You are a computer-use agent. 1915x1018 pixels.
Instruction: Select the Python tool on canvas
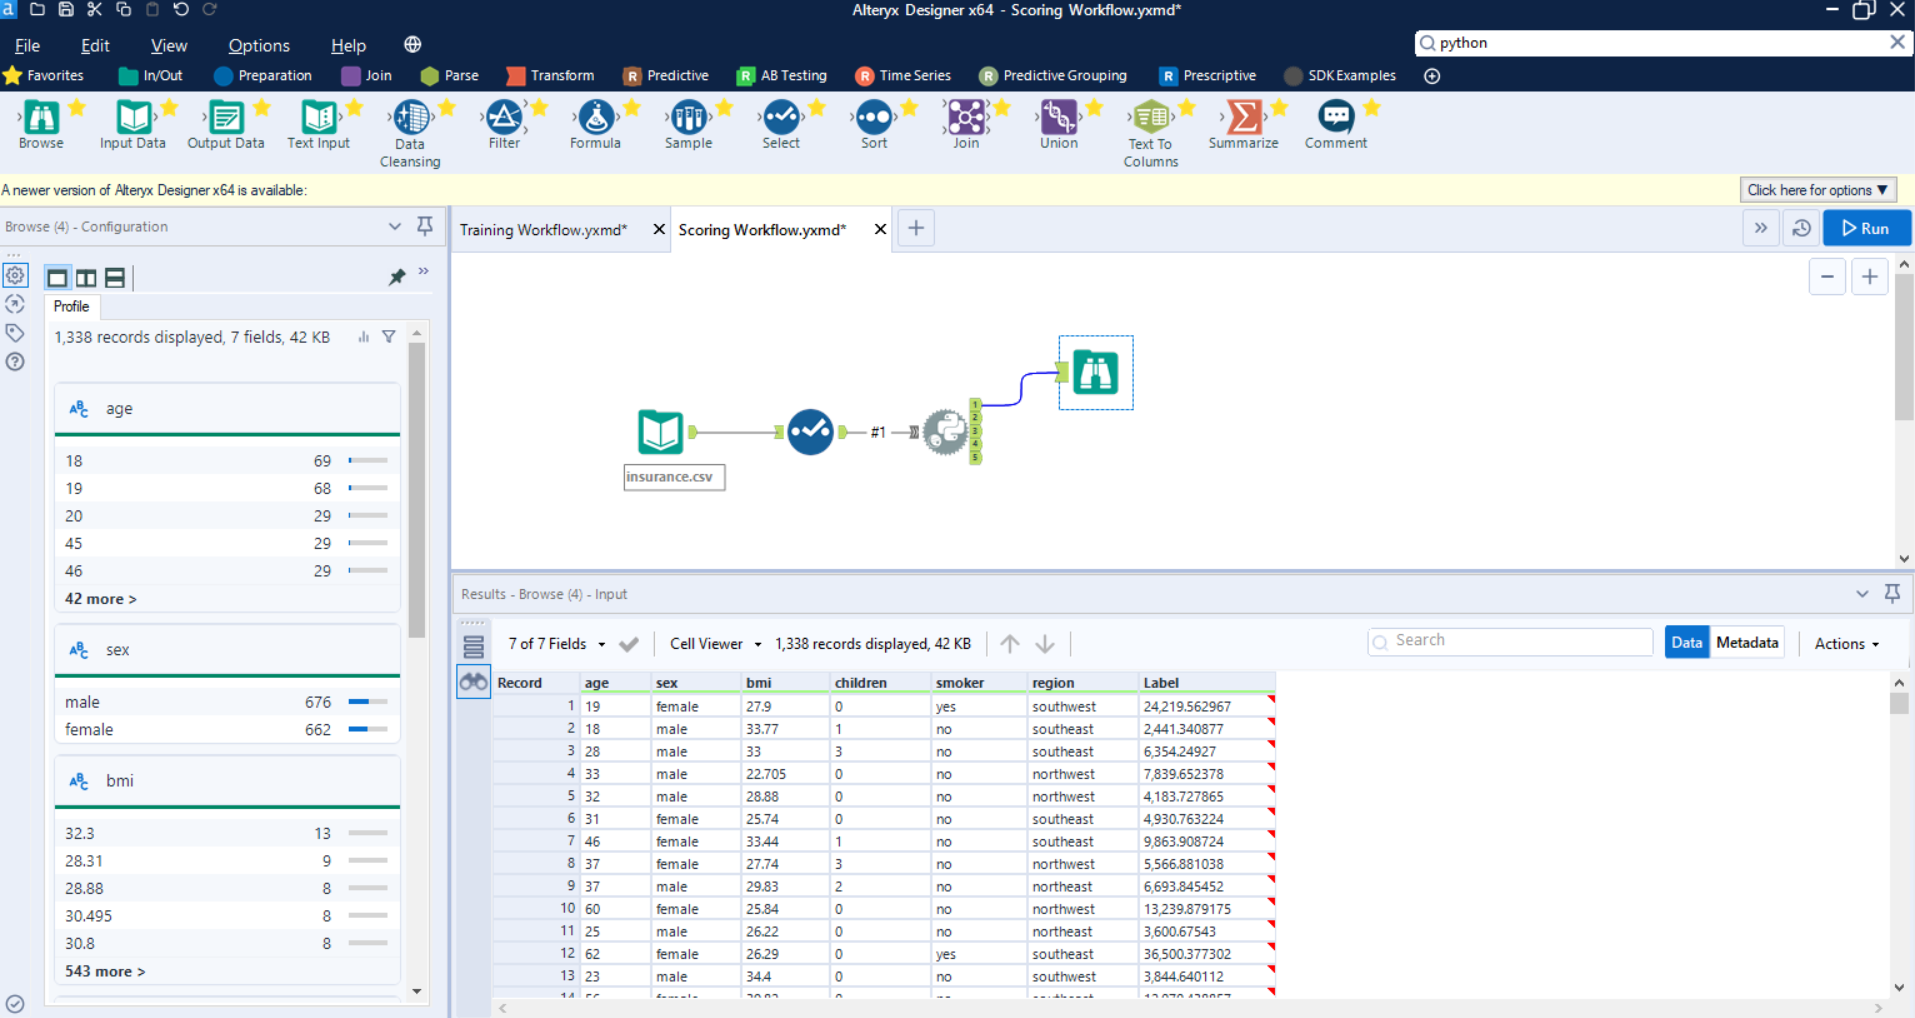(945, 432)
